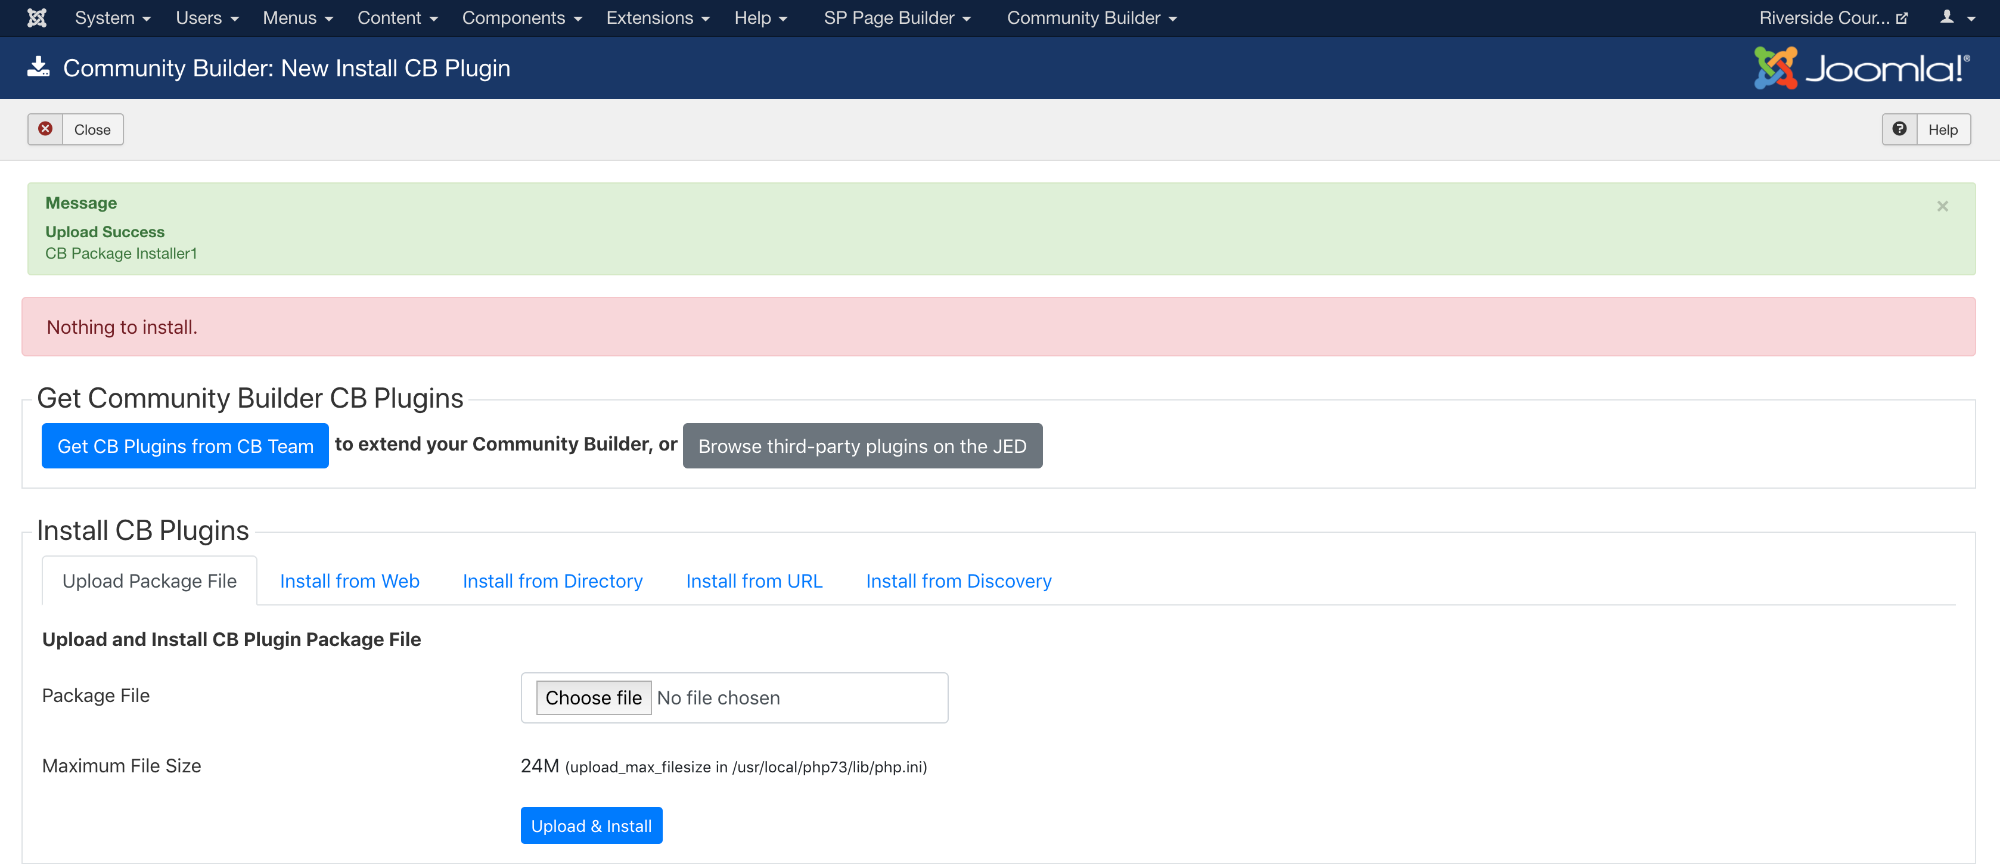
Task: Open the Content dropdown menu
Action: [x=397, y=18]
